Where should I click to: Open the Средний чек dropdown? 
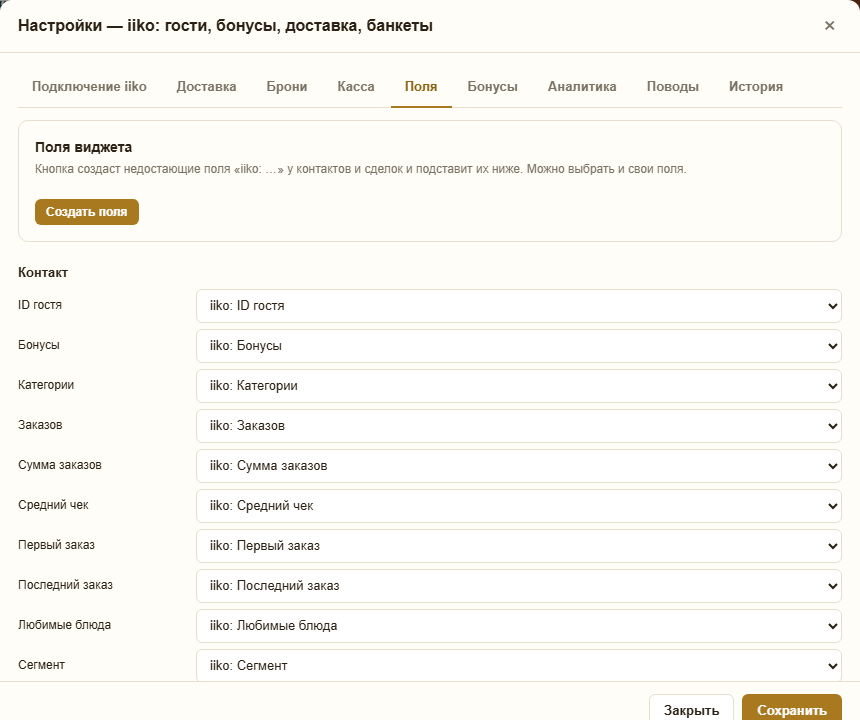click(x=518, y=506)
